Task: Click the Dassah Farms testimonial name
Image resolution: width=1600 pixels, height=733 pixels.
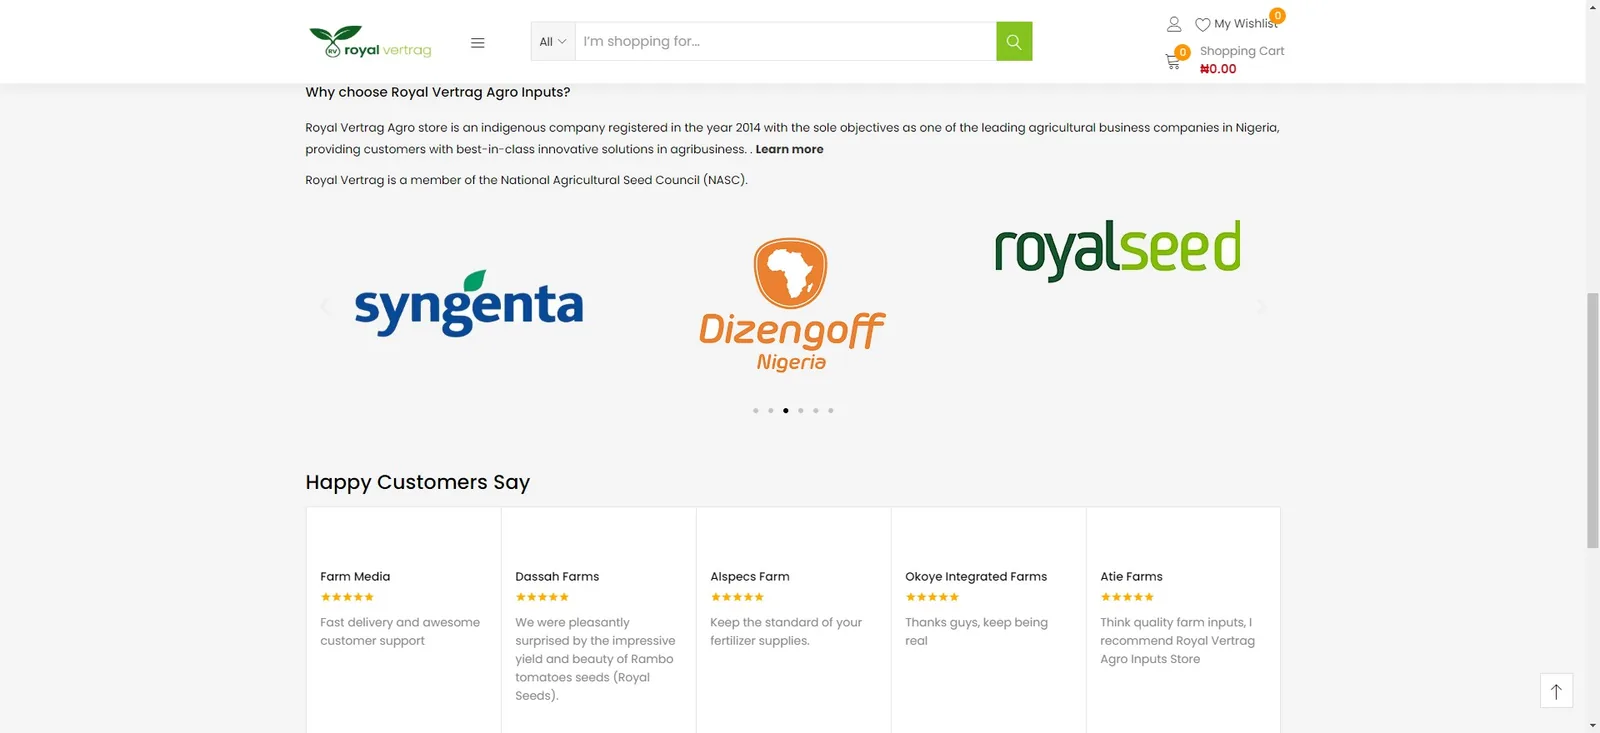Action: [x=557, y=577]
